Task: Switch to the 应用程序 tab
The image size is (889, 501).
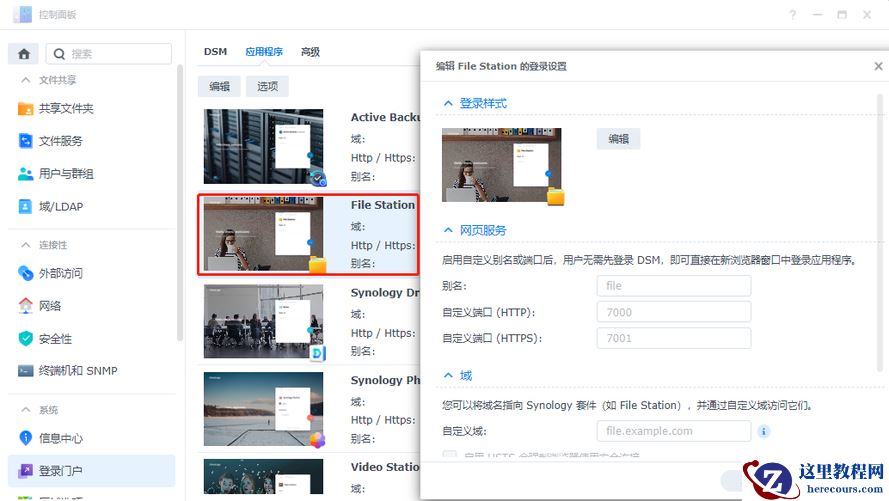Action: (264, 52)
